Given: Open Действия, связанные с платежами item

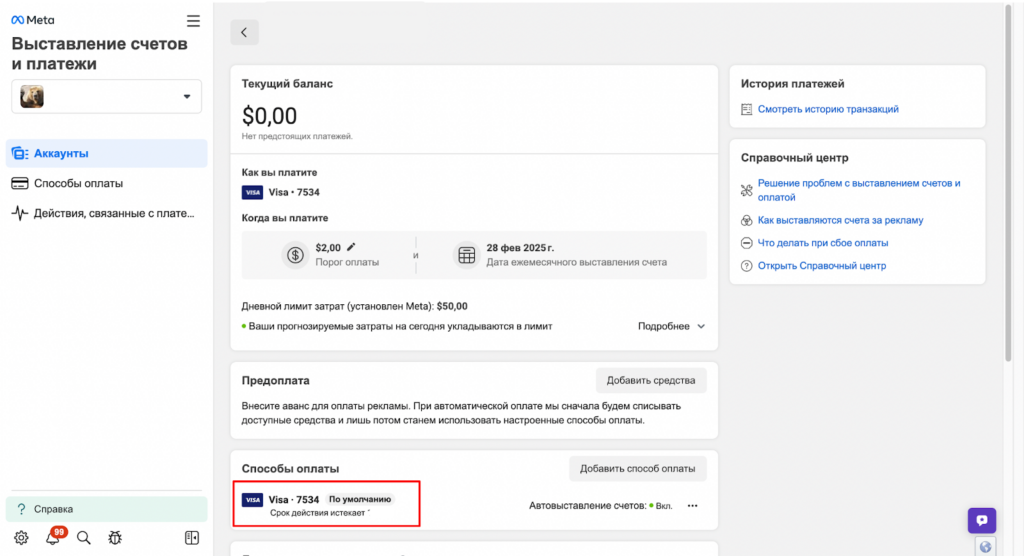Looking at the screenshot, I should [x=106, y=214].
